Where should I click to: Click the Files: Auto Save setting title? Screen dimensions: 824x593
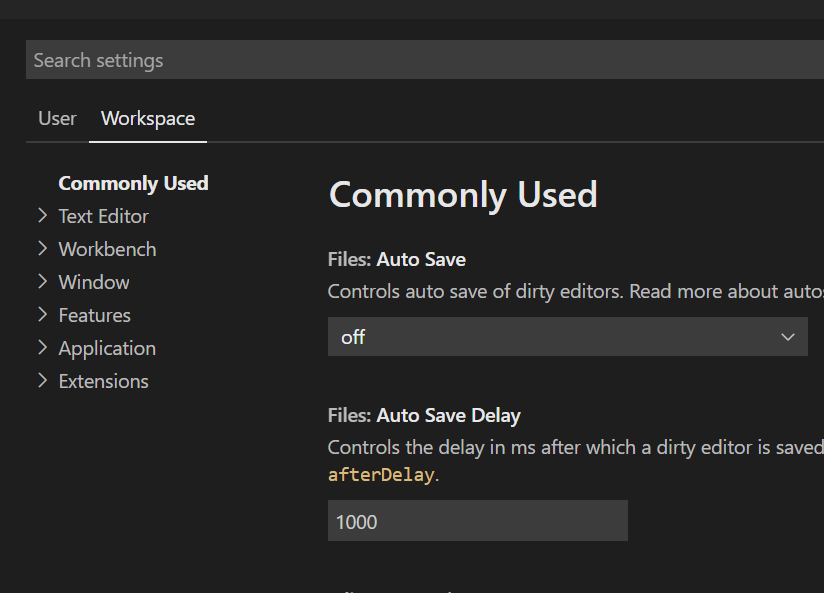click(x=397, y=259)
